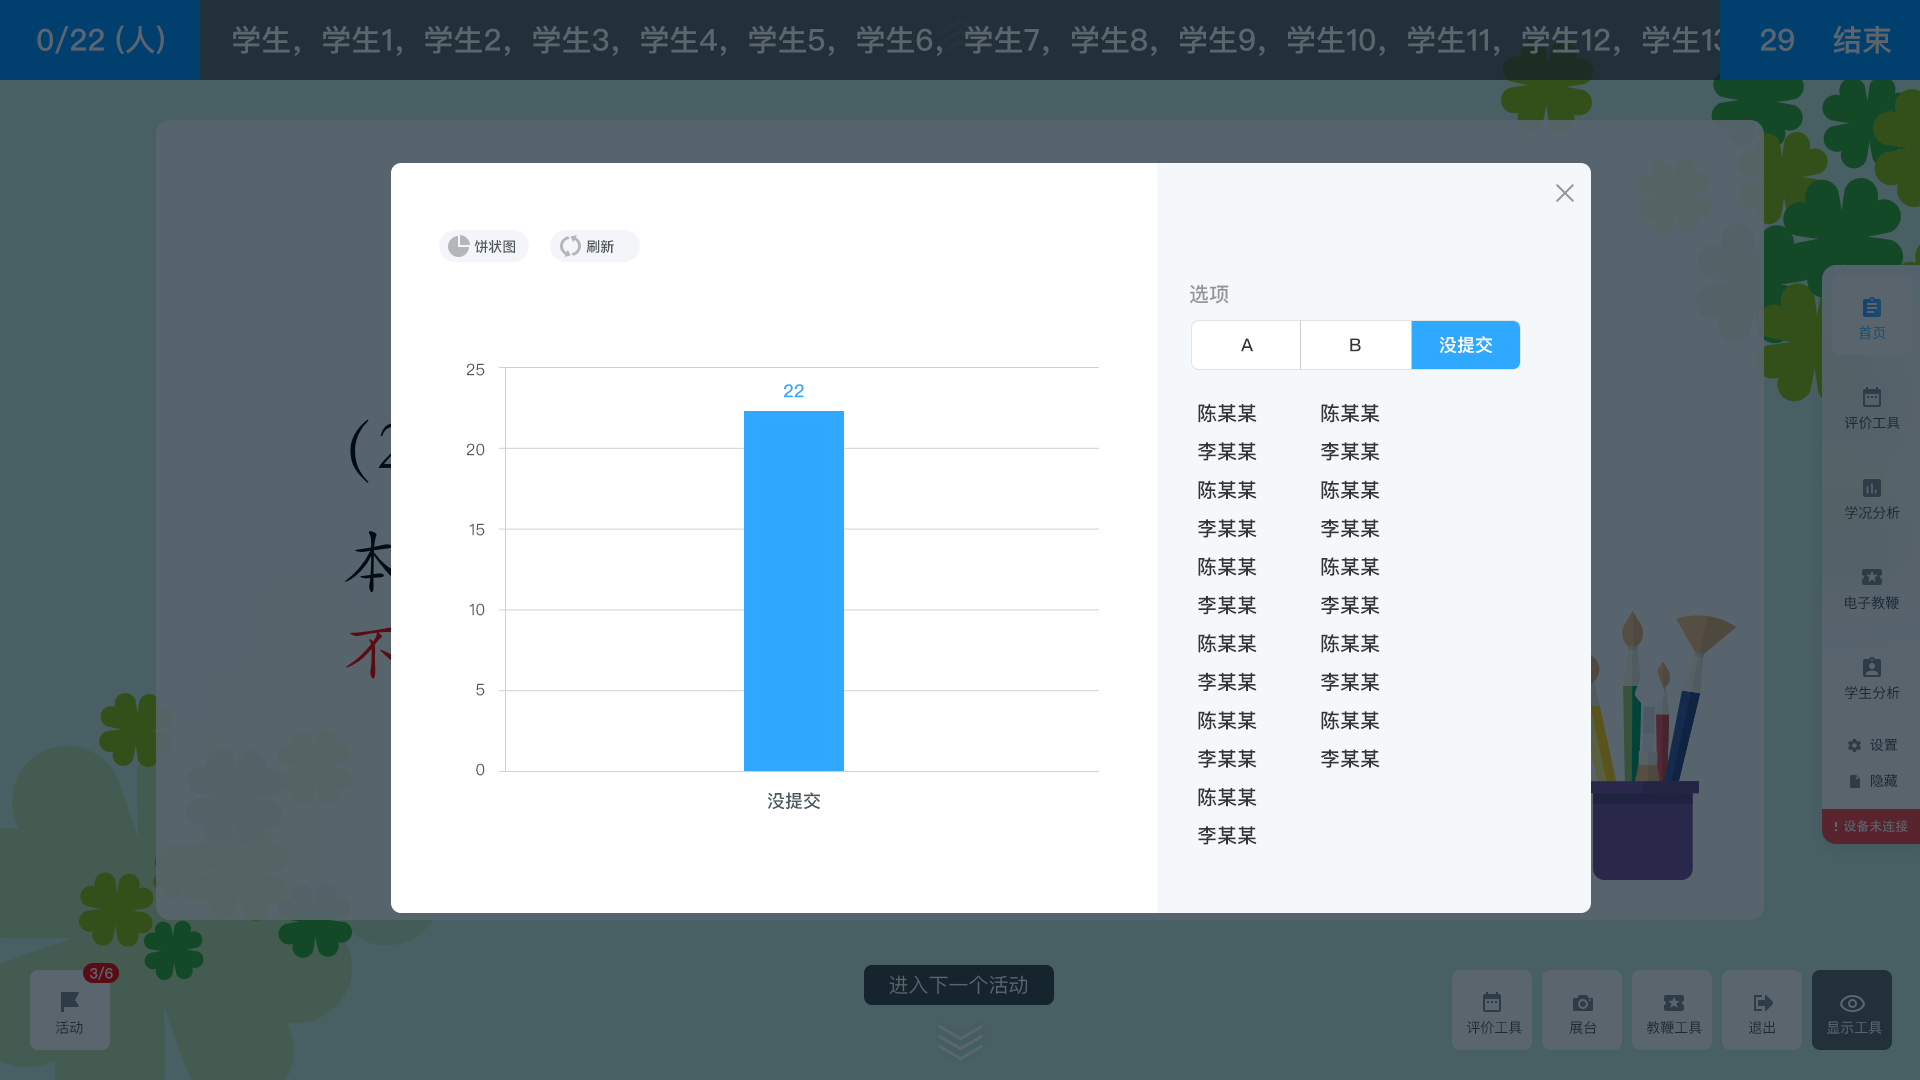Expand the double-chevron arrow at bottom
The image size is (1920, 1080).
tap(960, 1042)
